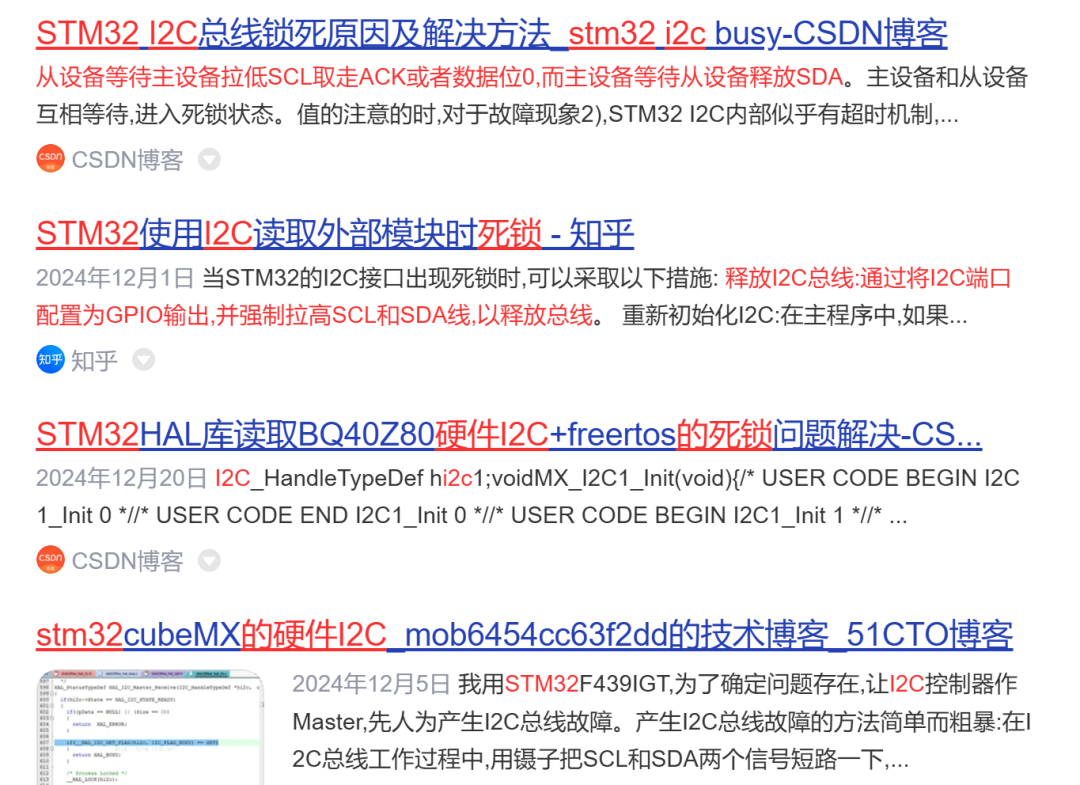Screen dimensions: 1080x785
Task: Open the STM32HAL库读取BQ40Z80硬件I2C result title
Action: click(509, 434)
